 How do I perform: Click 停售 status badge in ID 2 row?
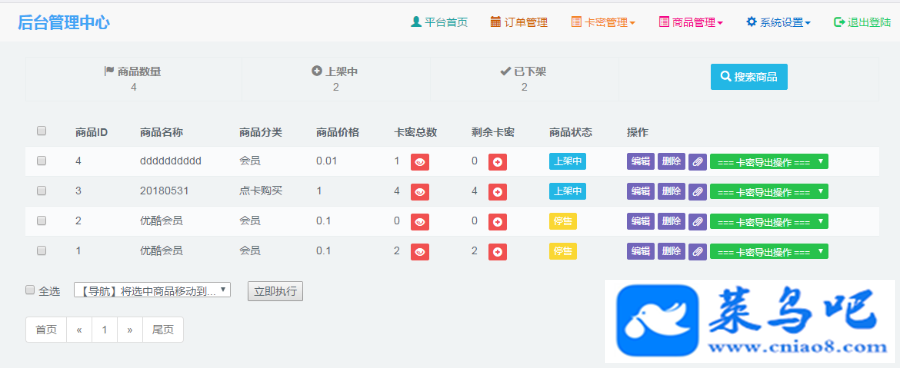(563, 221)
